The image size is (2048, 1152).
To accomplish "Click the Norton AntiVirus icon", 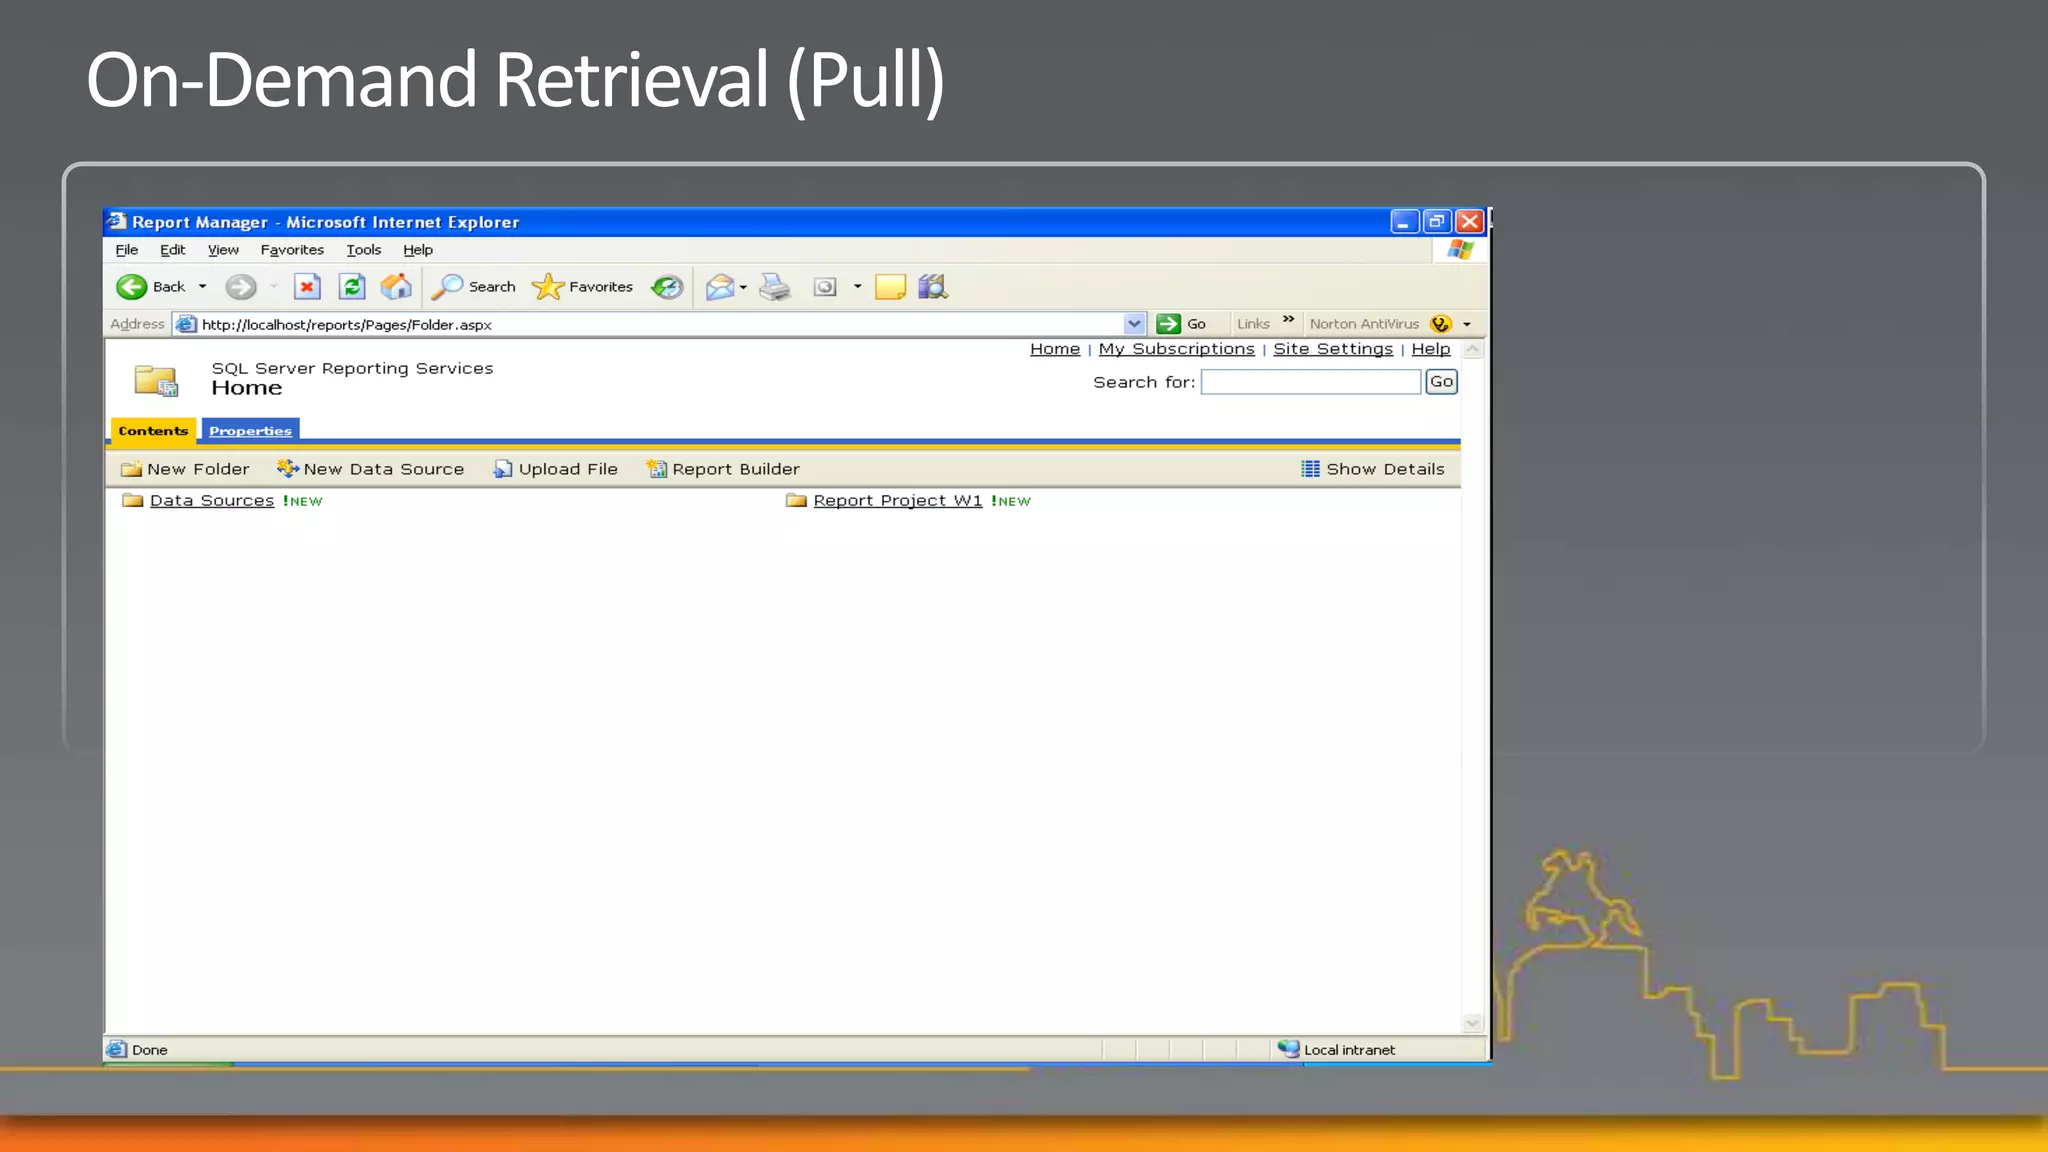I will (x=1441, y=324).
